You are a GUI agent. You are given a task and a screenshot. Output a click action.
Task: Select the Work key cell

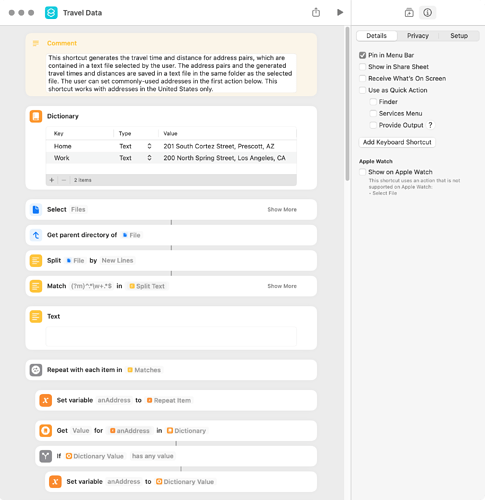click(62, 158)
